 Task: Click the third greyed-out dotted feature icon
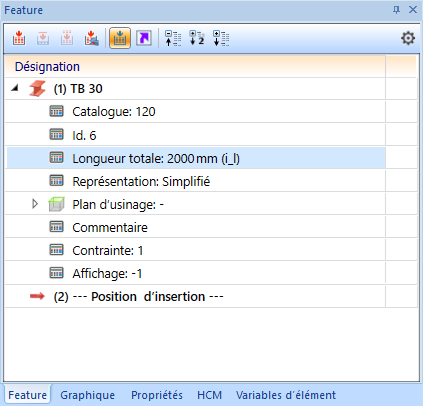tap(67, 38)
